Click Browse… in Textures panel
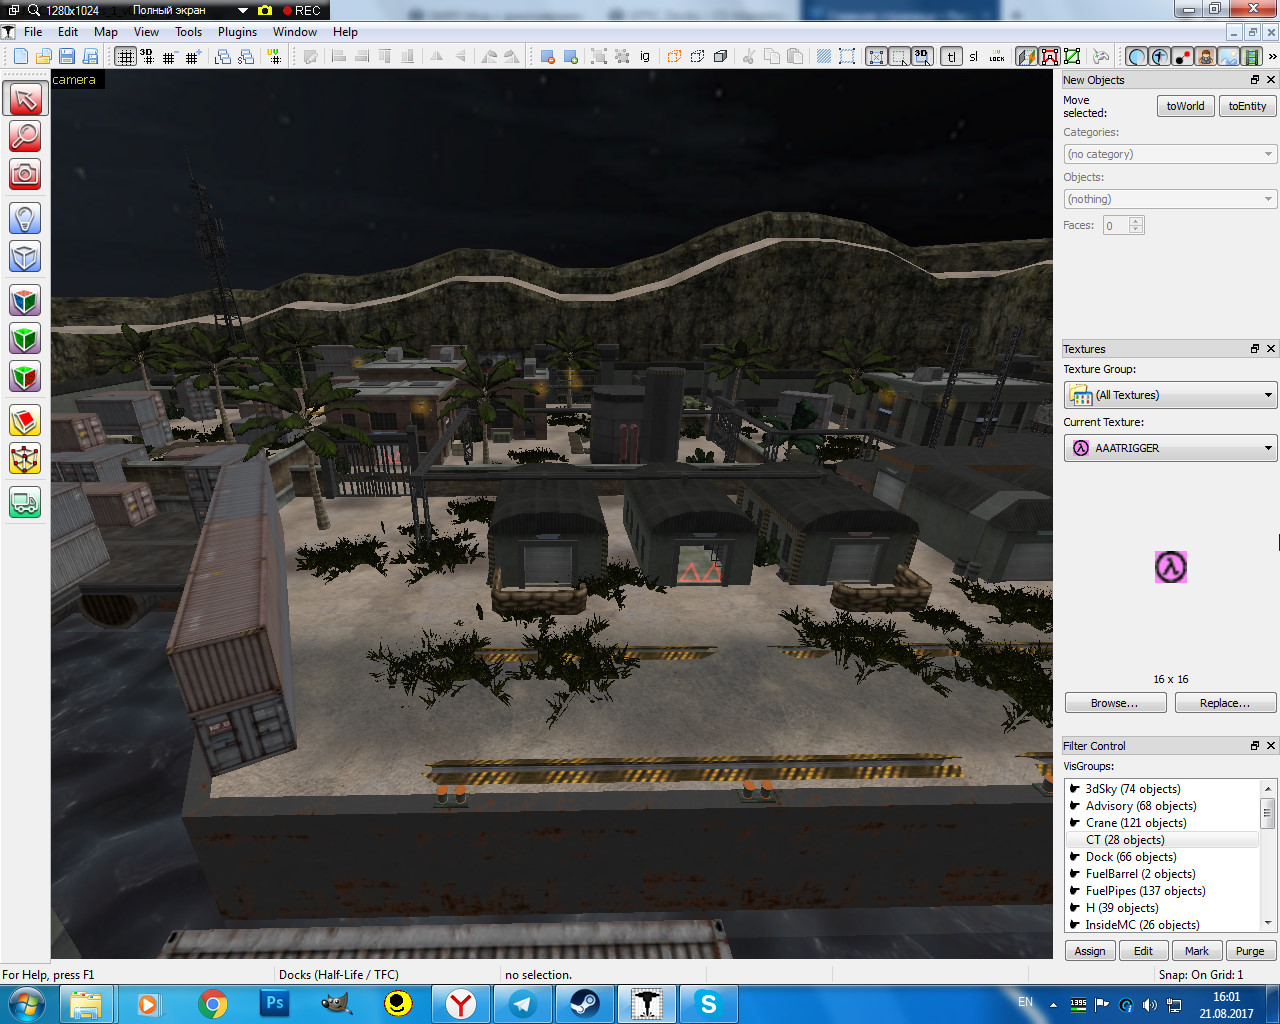Image resolution: width=1280 pixels, height=1024 pixels. [x=1115, y=703]
